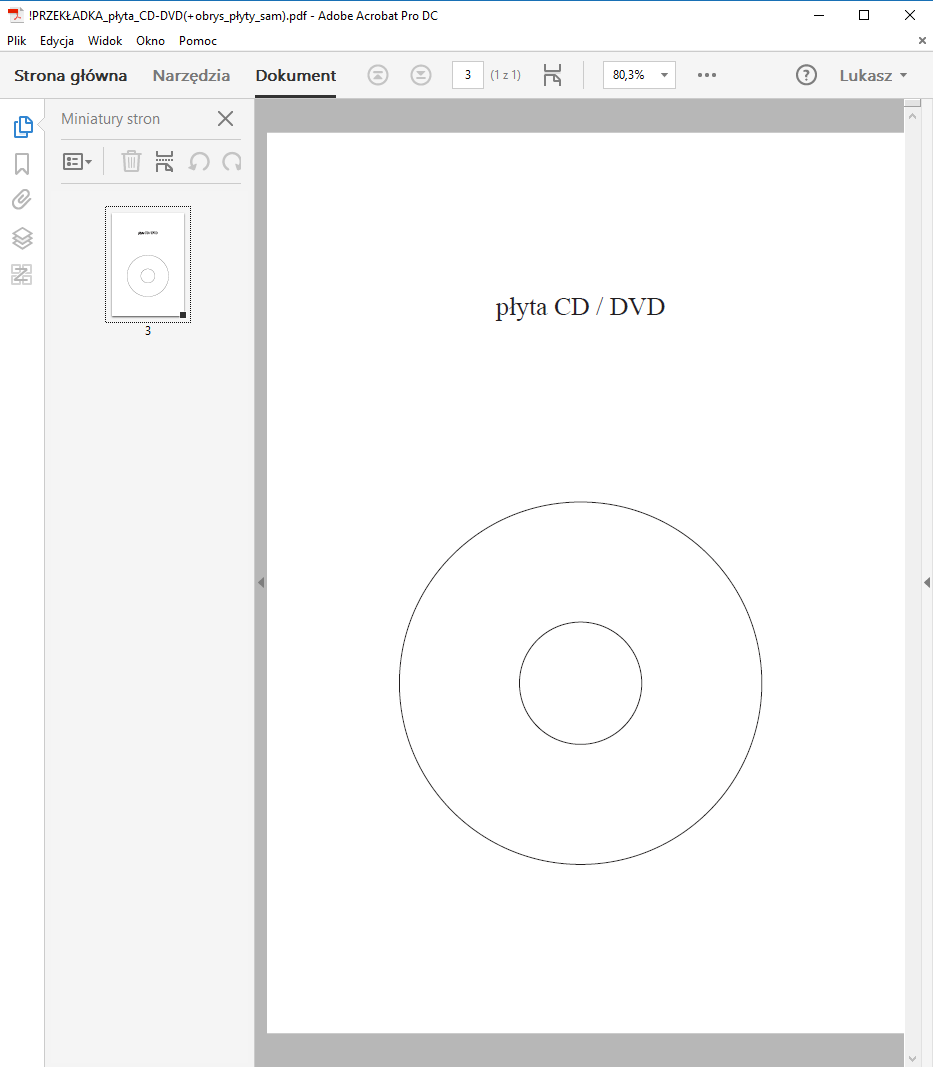Click the delete pages trash icon
The width and height of the screenshot is (933, 1067).
coord(131,161)
